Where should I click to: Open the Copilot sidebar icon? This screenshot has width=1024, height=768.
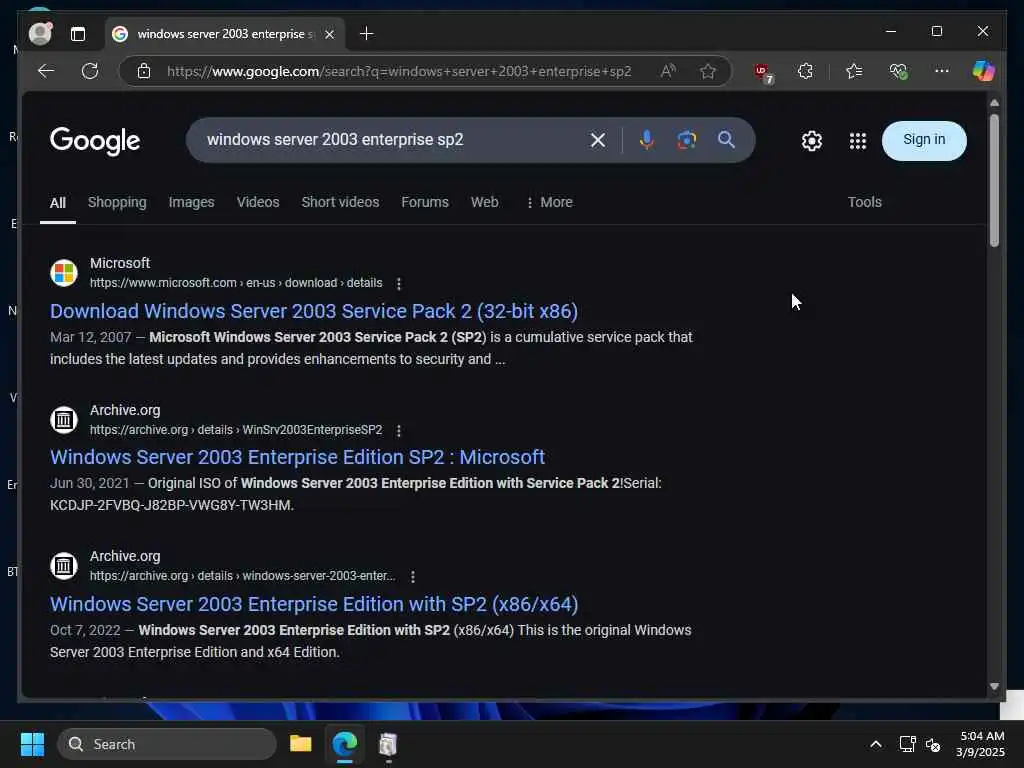[983, 71]
